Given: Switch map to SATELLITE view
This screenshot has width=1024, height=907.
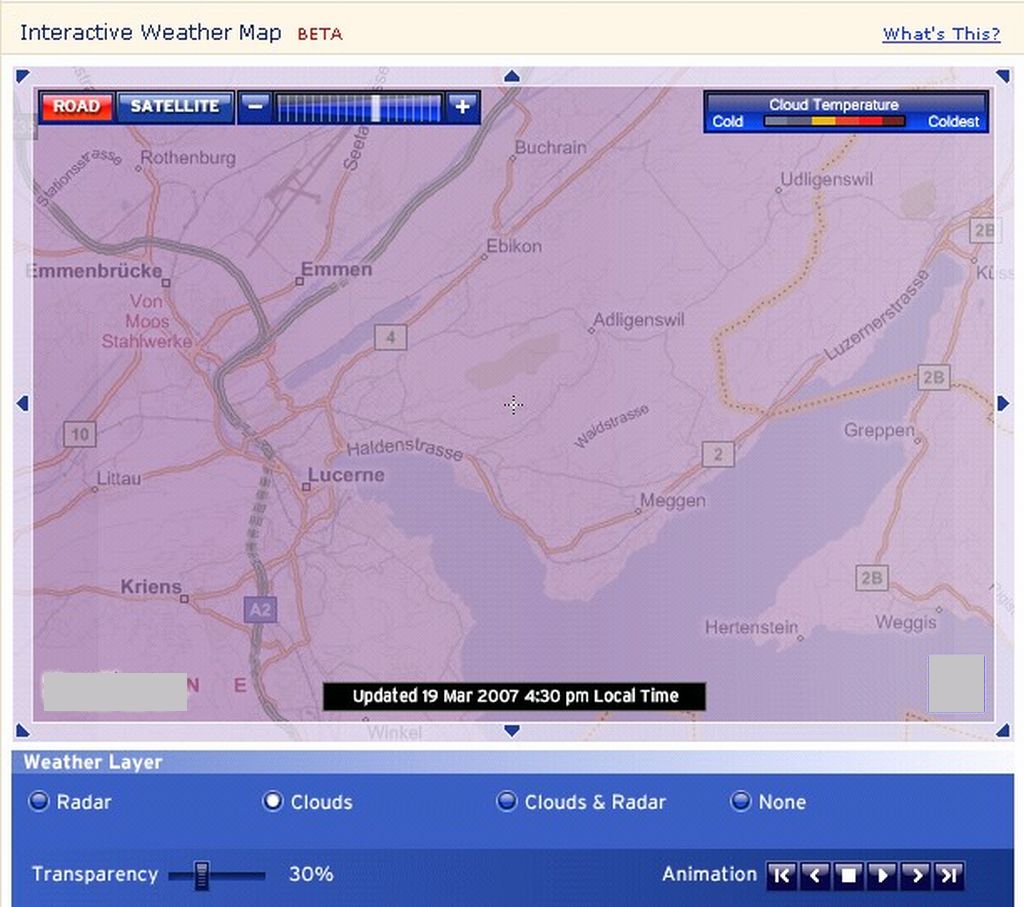Looking at the screenshot, I should [x=174, y=106].
